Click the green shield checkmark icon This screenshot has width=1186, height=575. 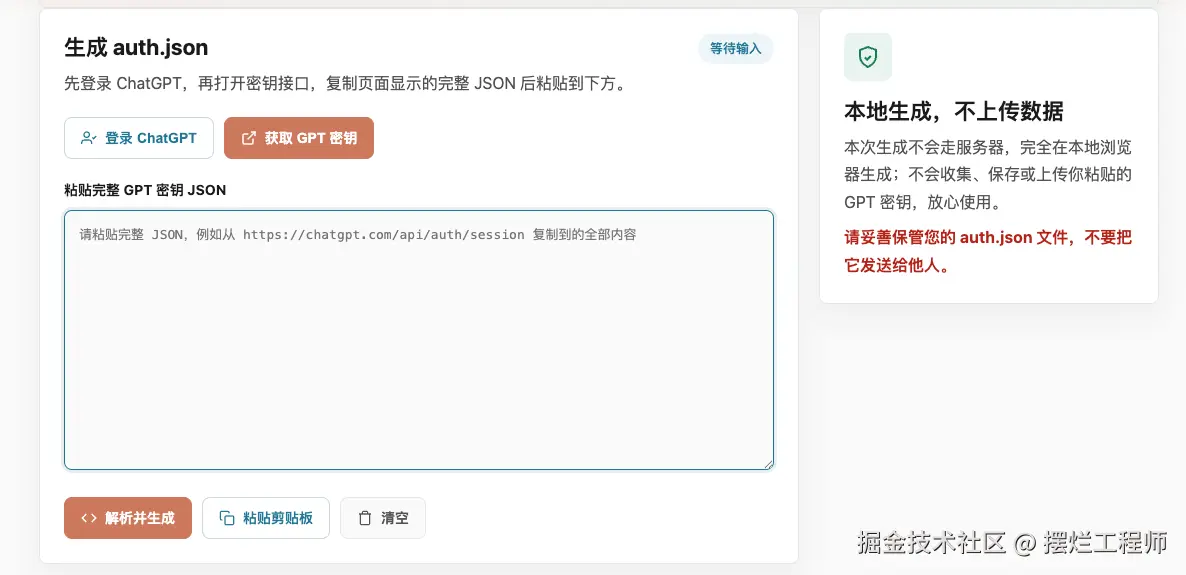click(868, 57)
